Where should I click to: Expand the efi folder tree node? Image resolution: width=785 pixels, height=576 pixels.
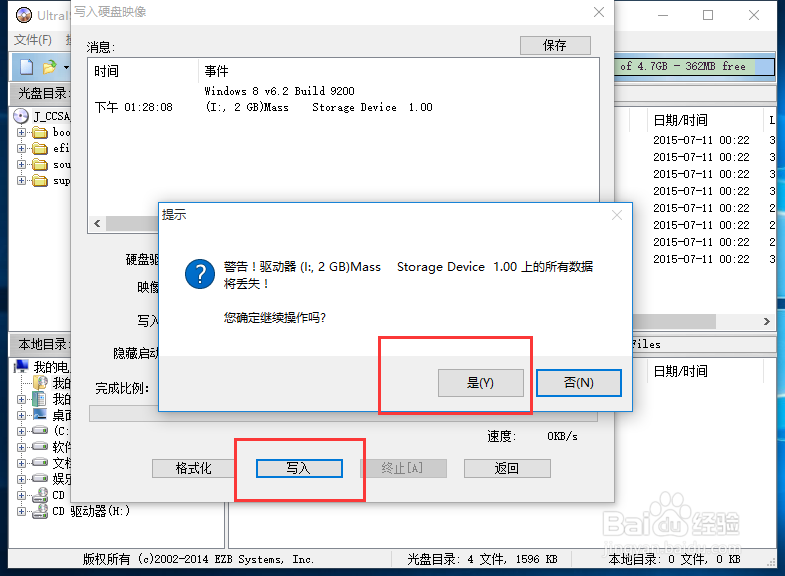pyautogui.click(x=21, y=149)
